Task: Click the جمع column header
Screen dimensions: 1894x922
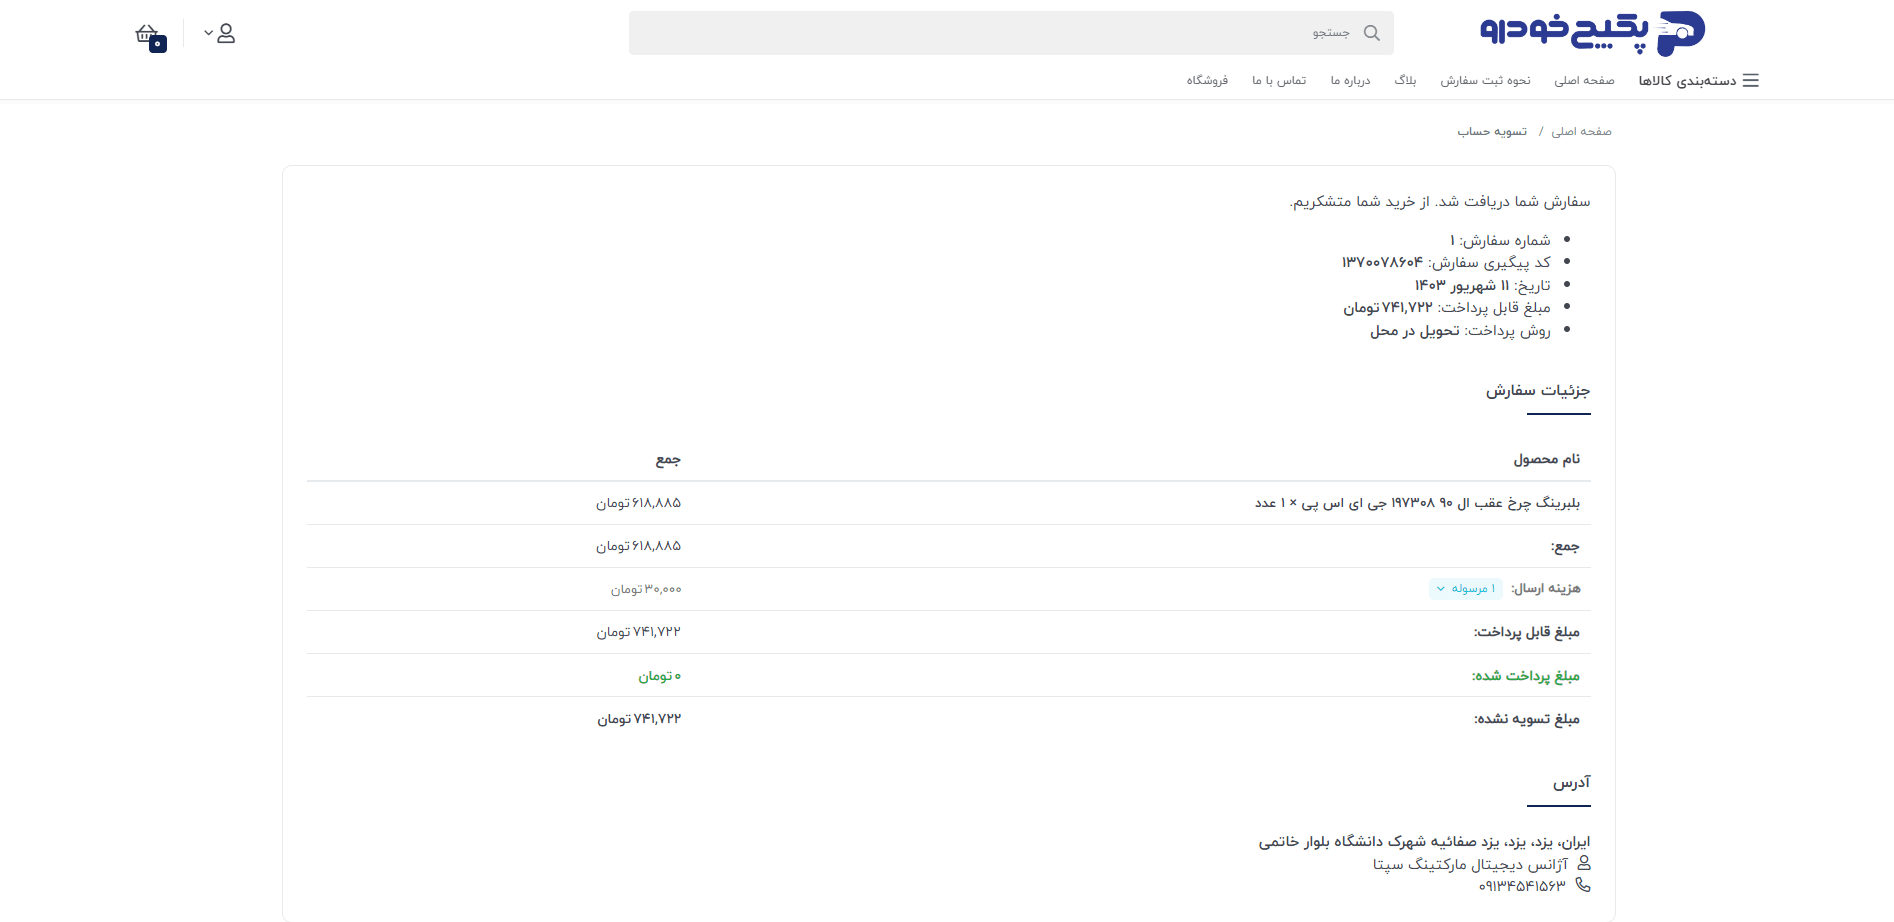Action: (x=668, y=459)
